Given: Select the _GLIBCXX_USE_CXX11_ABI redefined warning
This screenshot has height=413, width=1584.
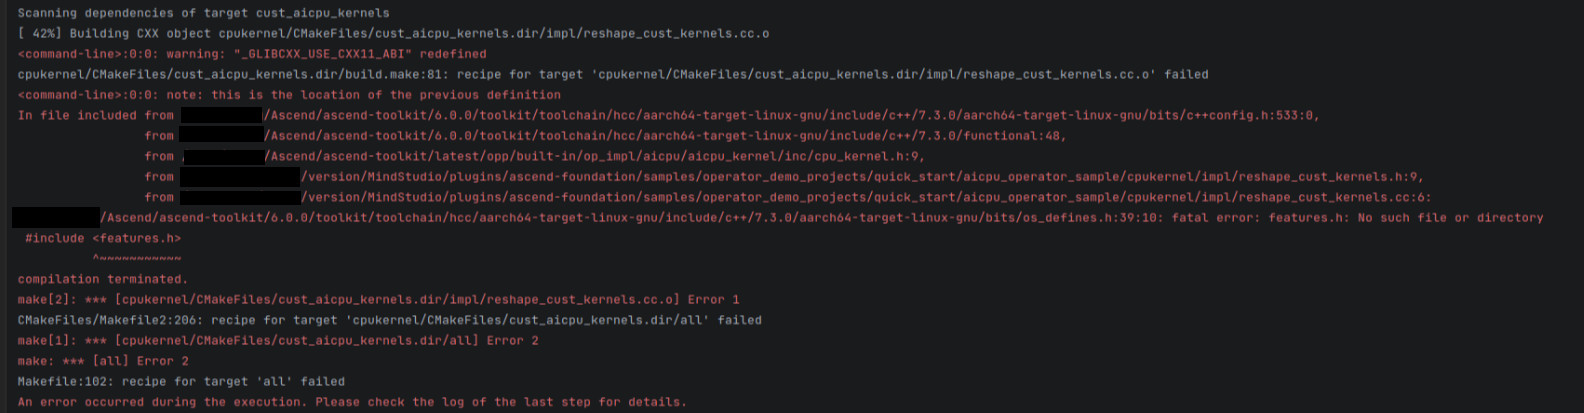Looking at the screenshot, I should pyautogui.click(x=252, y=54).
